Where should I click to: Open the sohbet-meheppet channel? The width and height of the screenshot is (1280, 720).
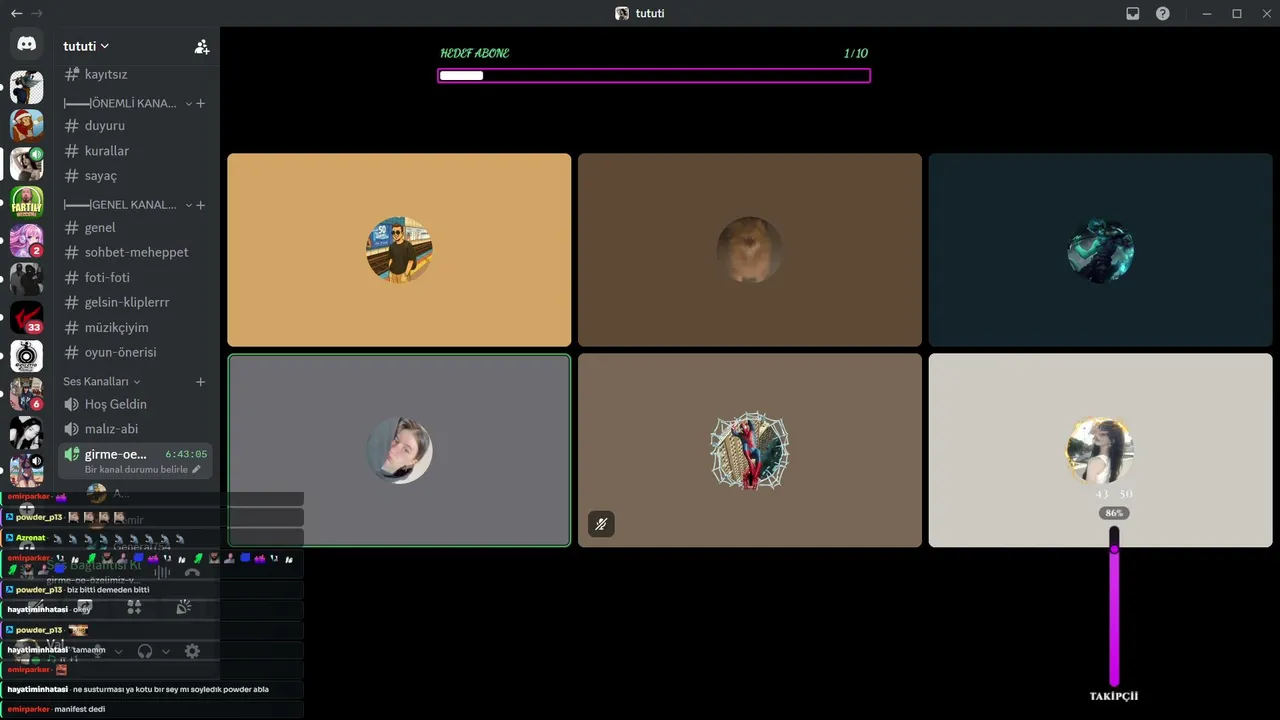(x=135, y=253)
